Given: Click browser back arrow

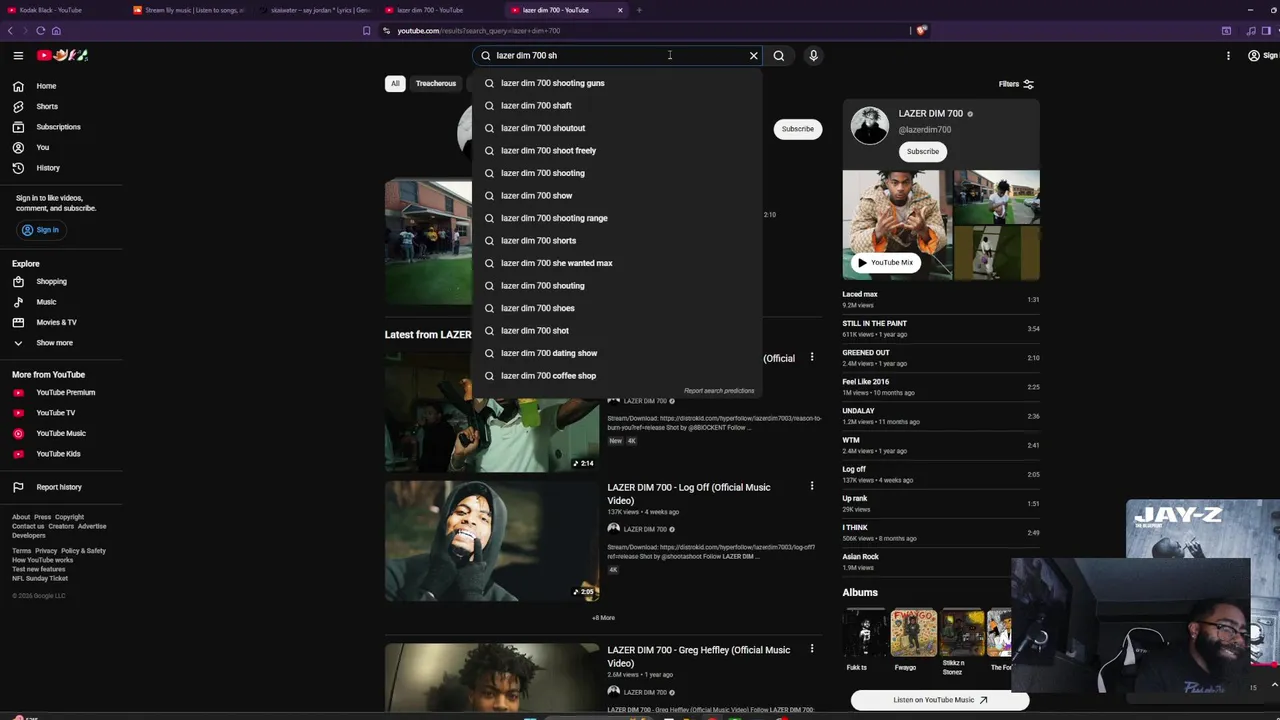Looking at the screenshot, I should [x=10, y=31].
